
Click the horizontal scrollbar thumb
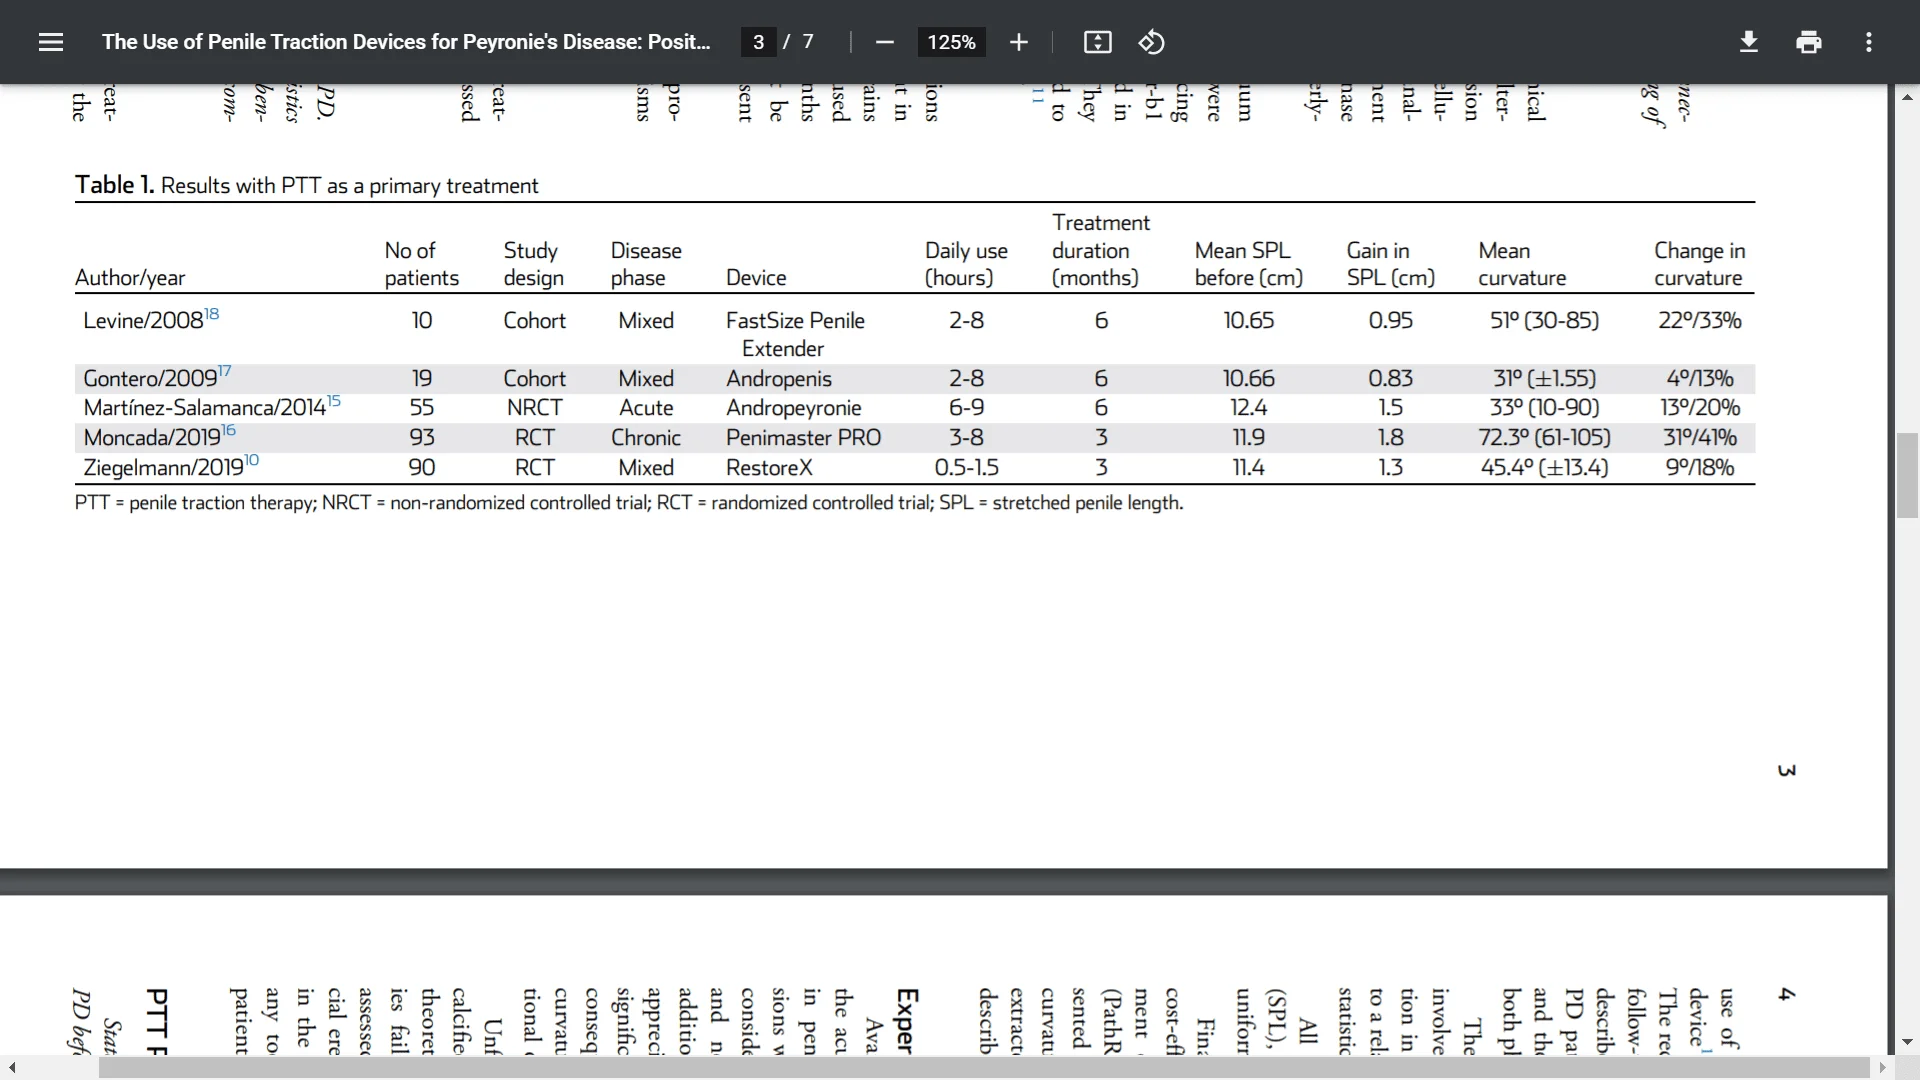click(x=984, y=1068)
